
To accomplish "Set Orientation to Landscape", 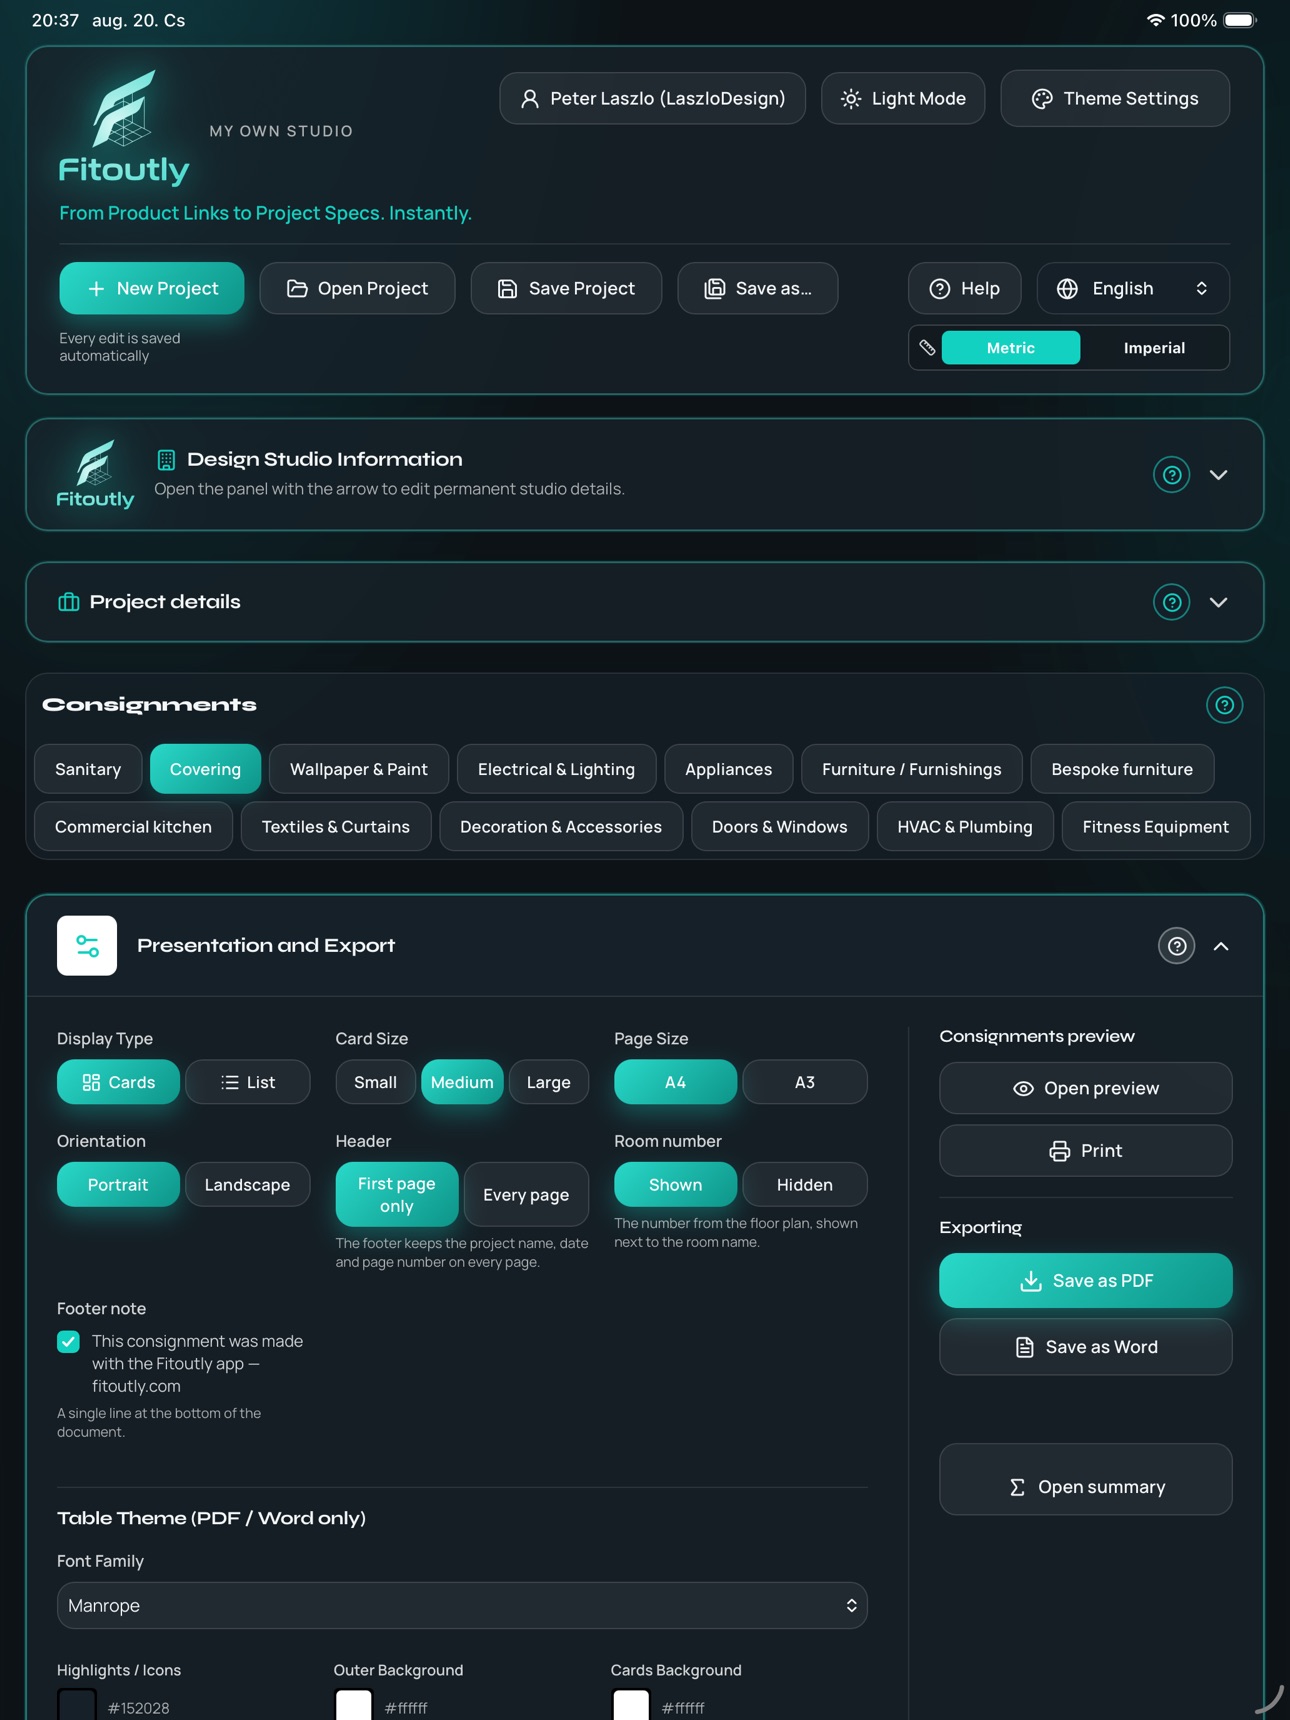I will click(x=248, y=1184).
